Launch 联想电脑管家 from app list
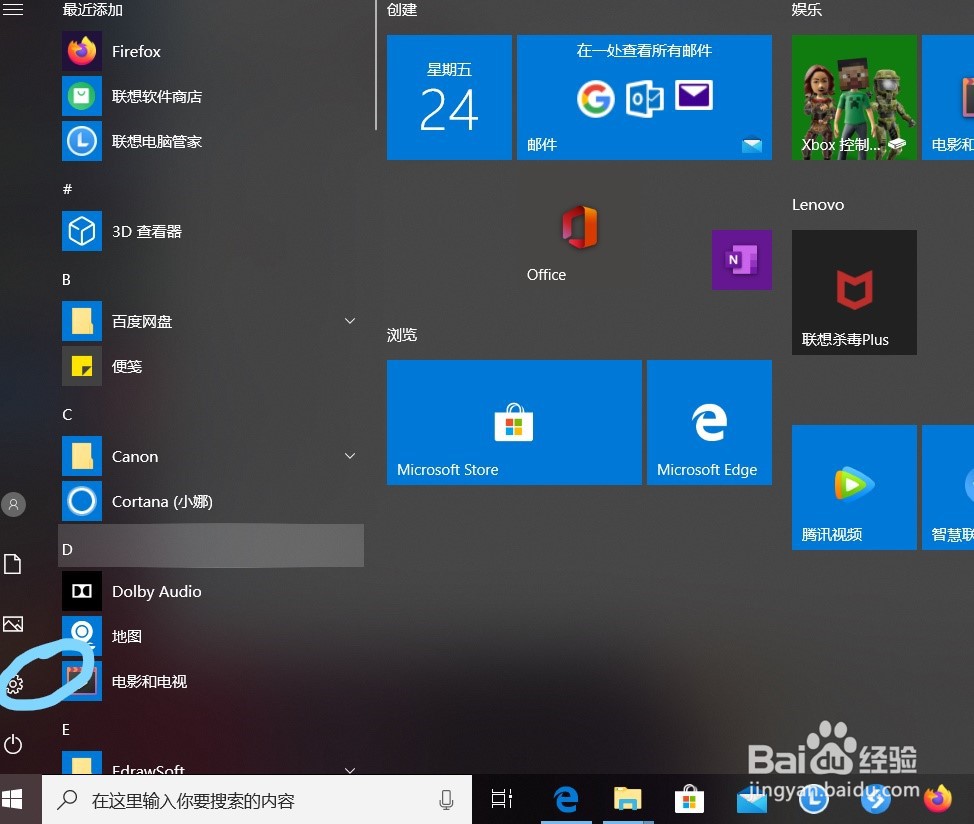 point(211,142)
